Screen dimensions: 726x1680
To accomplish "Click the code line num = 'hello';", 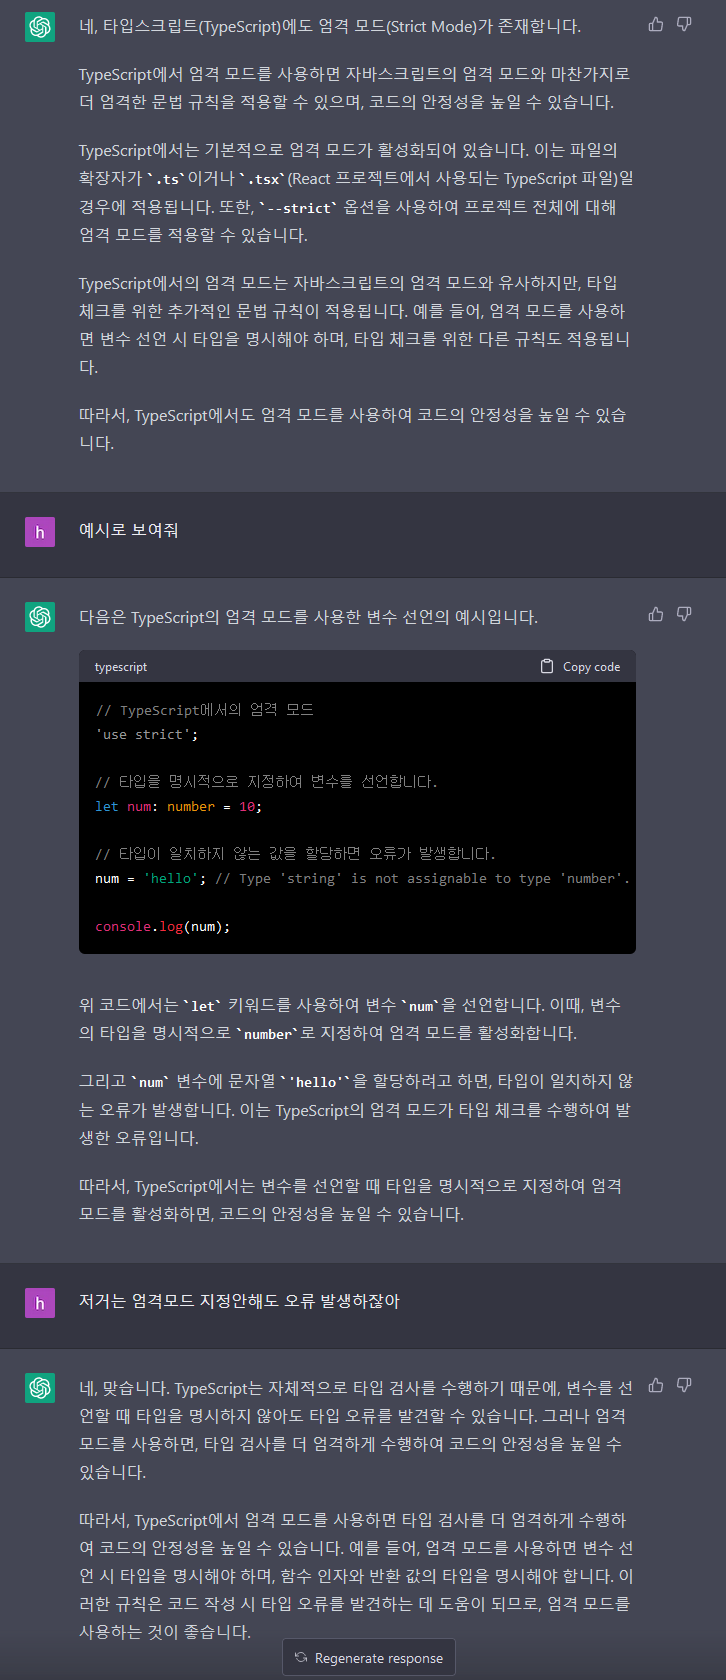I will tap(151, 878).
